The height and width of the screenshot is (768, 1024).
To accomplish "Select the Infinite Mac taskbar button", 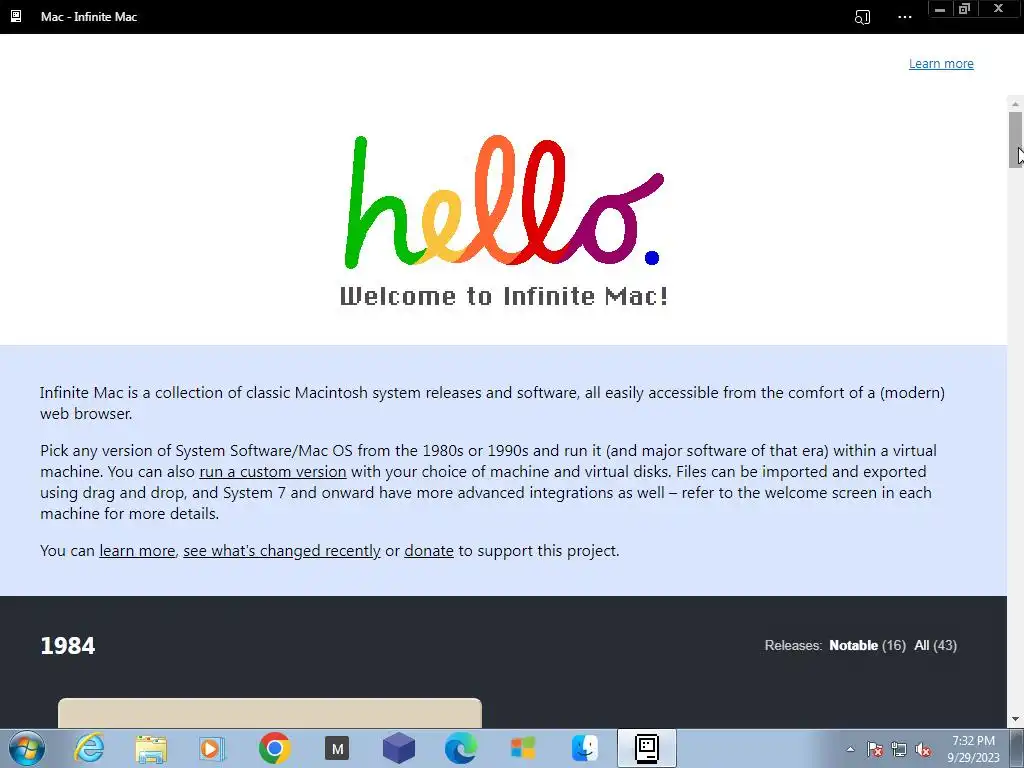I will (x=647, y=748).
